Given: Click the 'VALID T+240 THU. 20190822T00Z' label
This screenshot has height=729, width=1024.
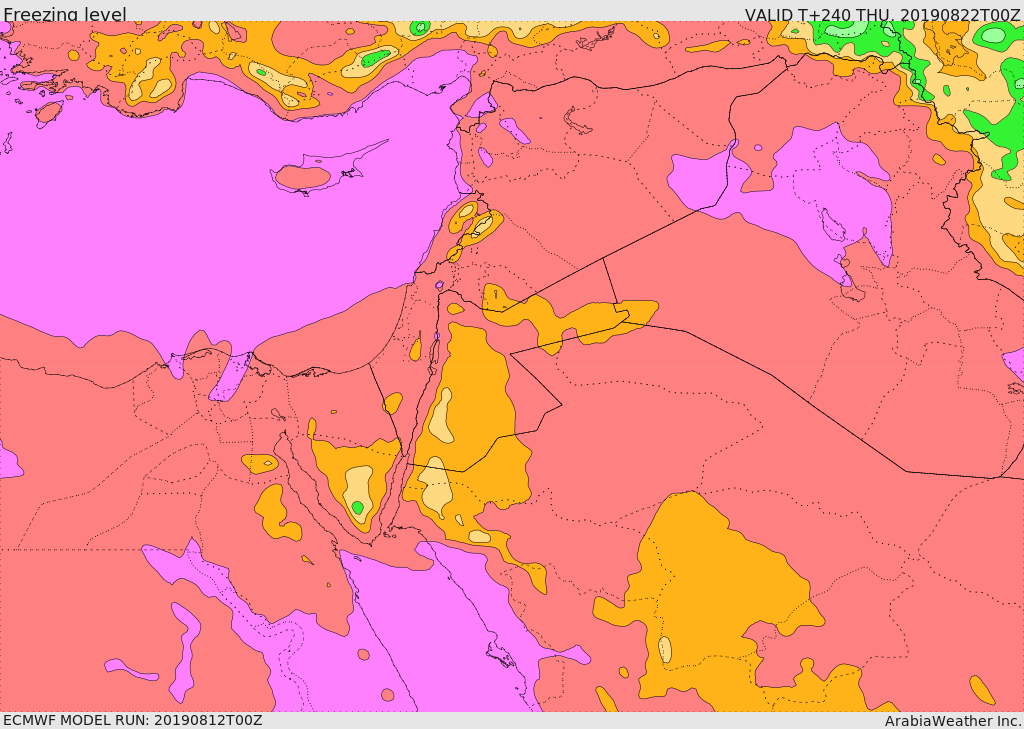Looking at the screenshot, I should coord(882,14).
